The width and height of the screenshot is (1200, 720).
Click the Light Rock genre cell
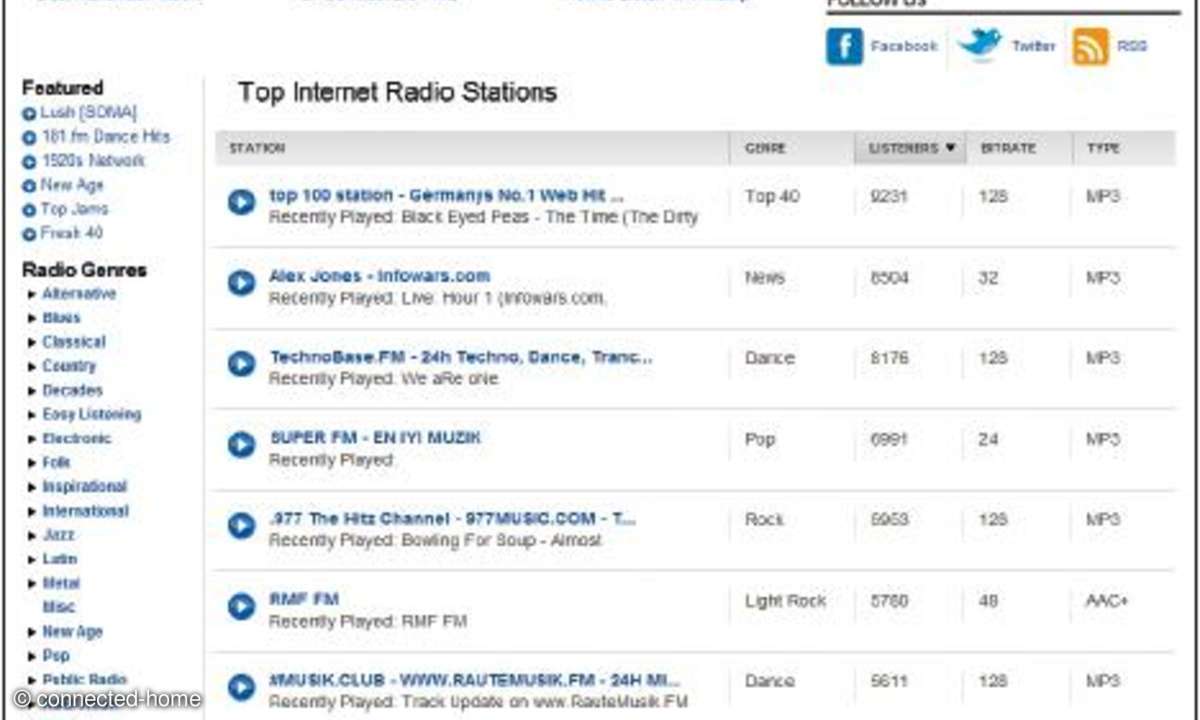(785, 601)
